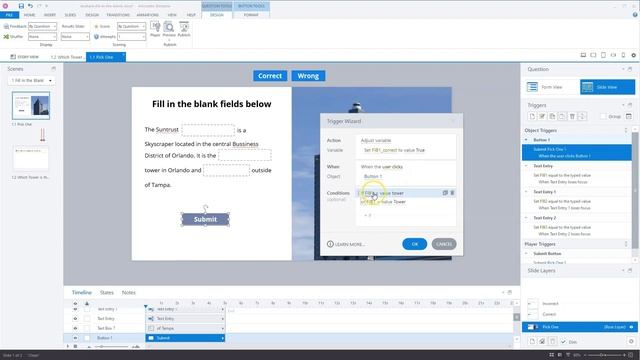Move the selected trigger down with the arrow icon
Image resolution: width=640 pixels, height=360 pixels.
[582, 117]
